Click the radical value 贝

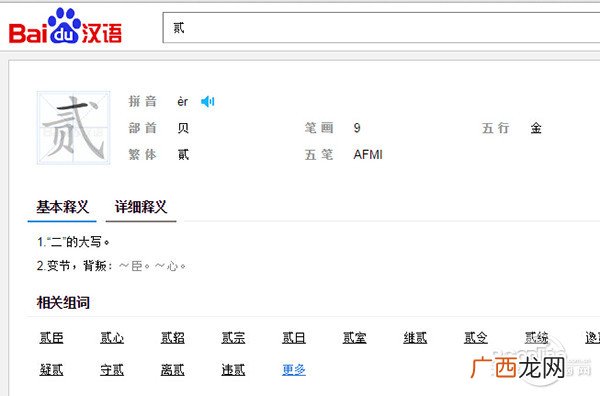[183, 128]
